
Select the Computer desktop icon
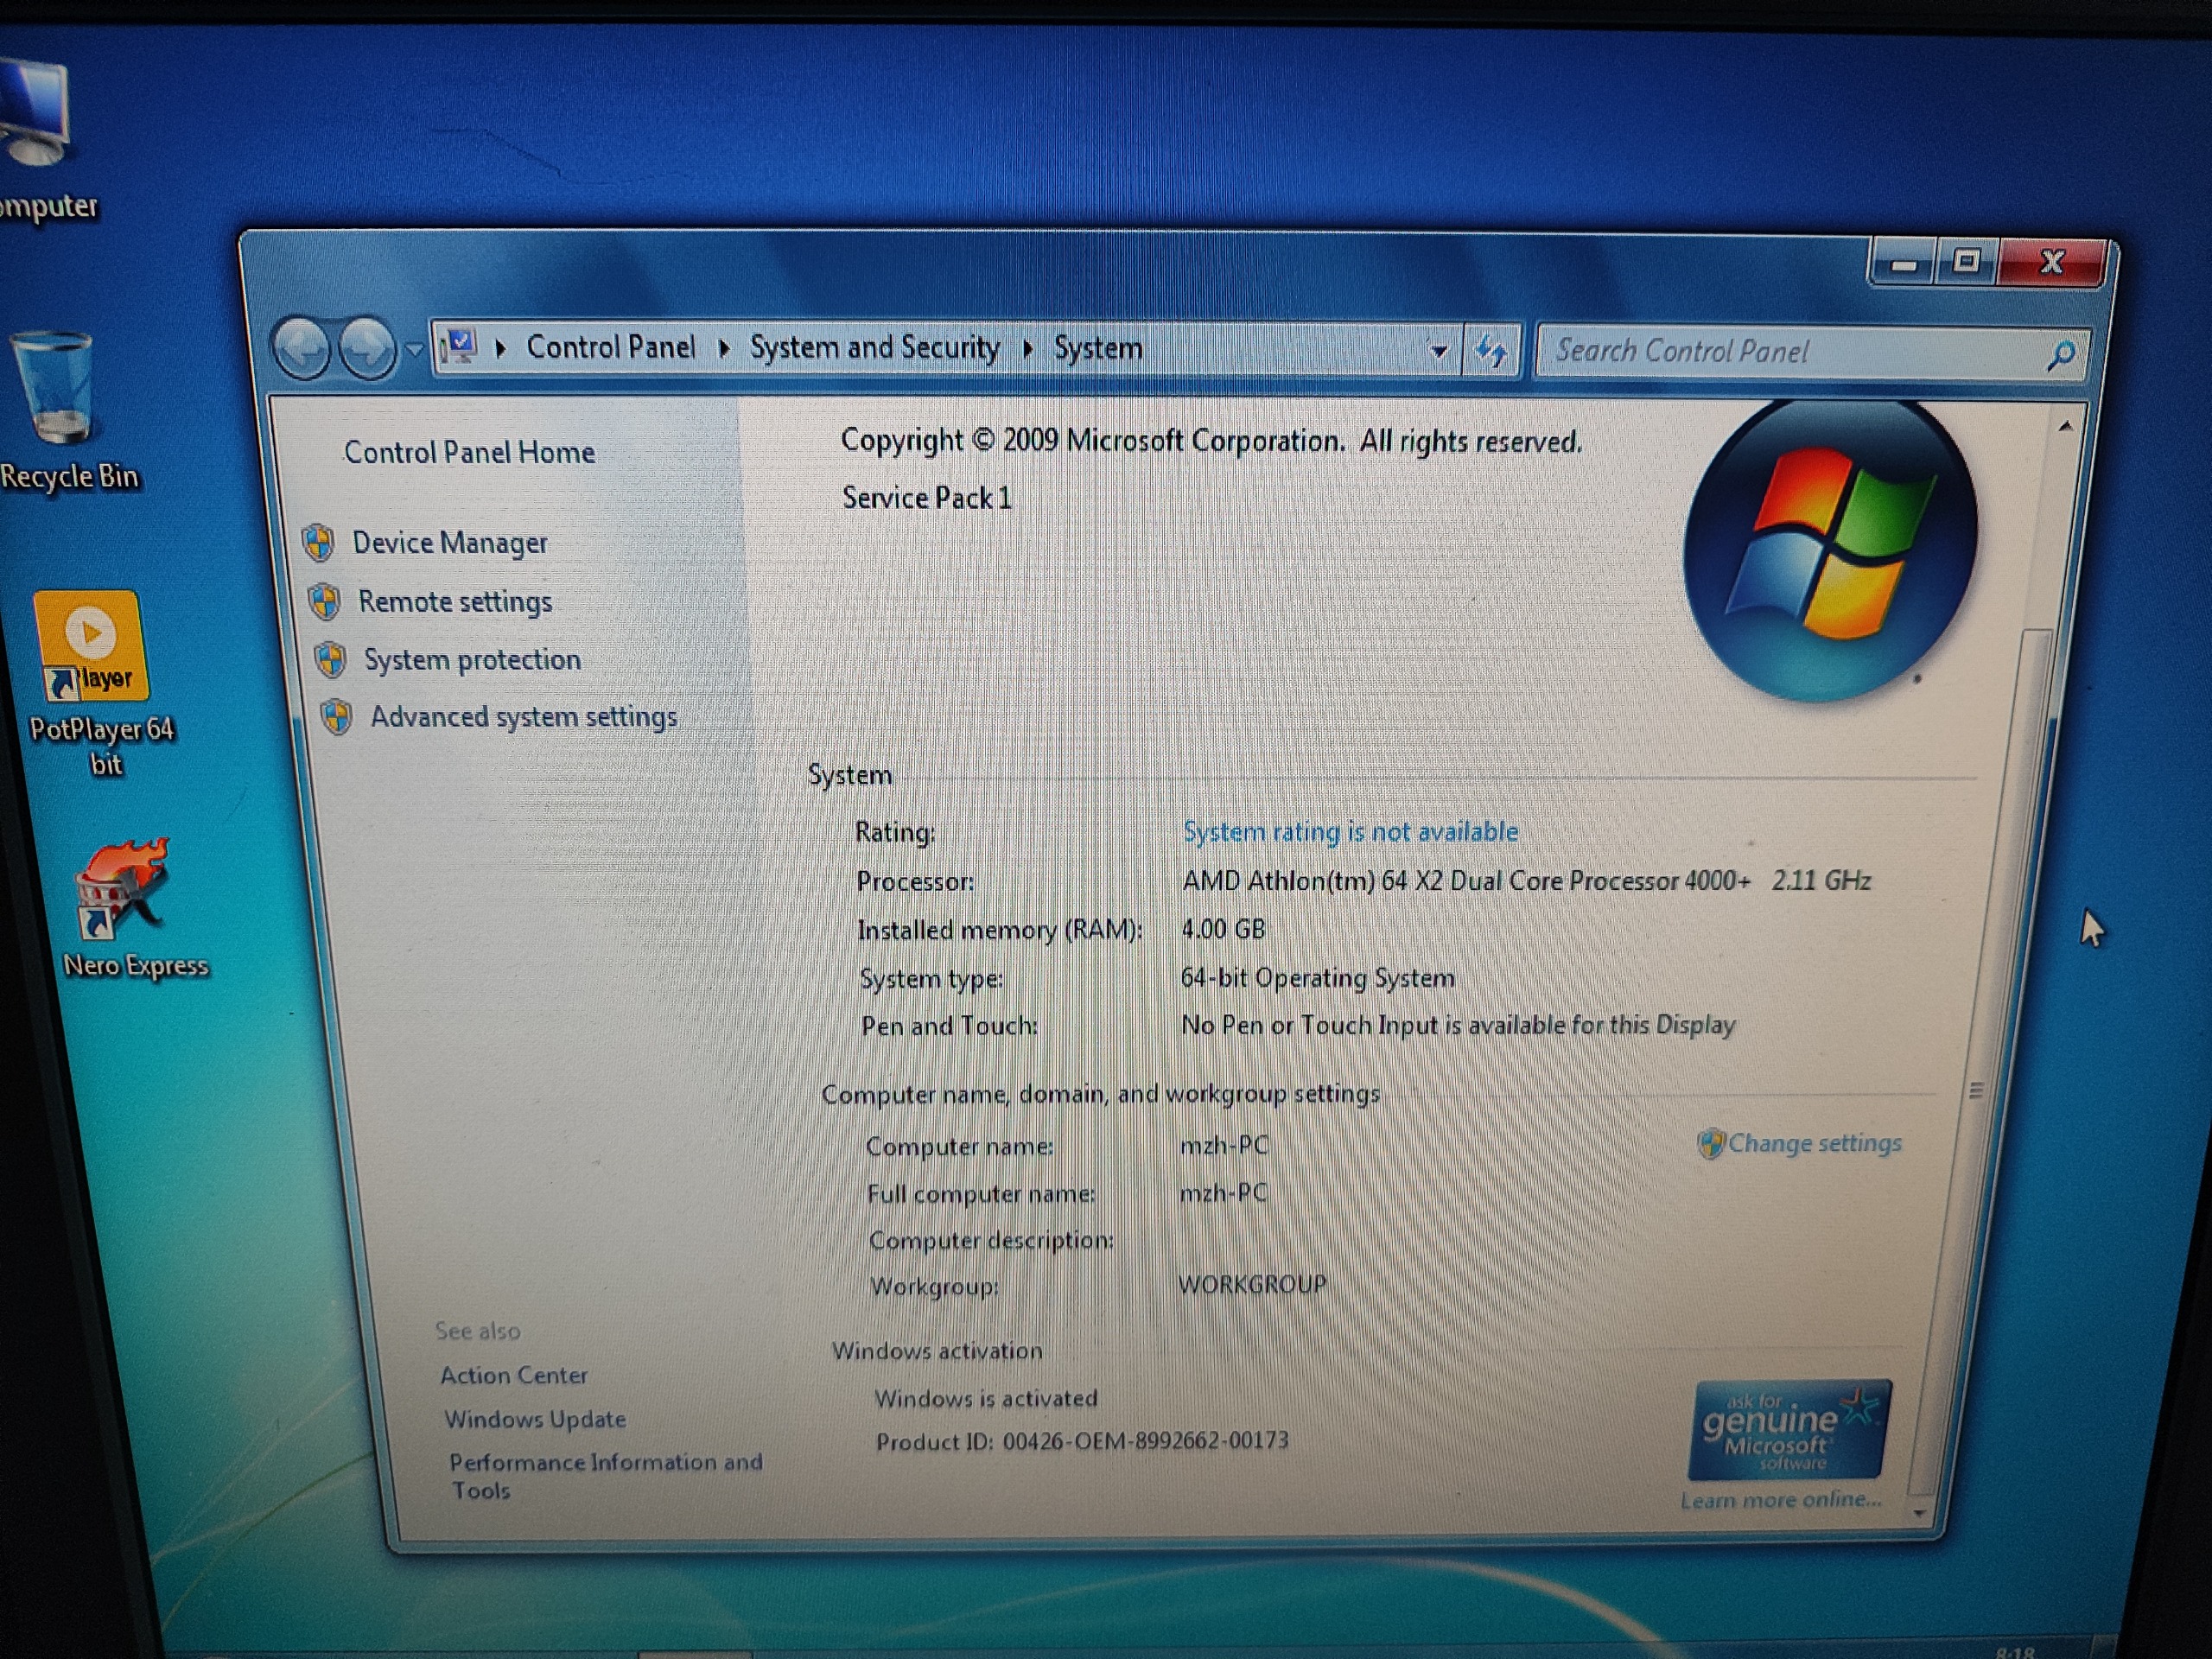tap(40, 140)
